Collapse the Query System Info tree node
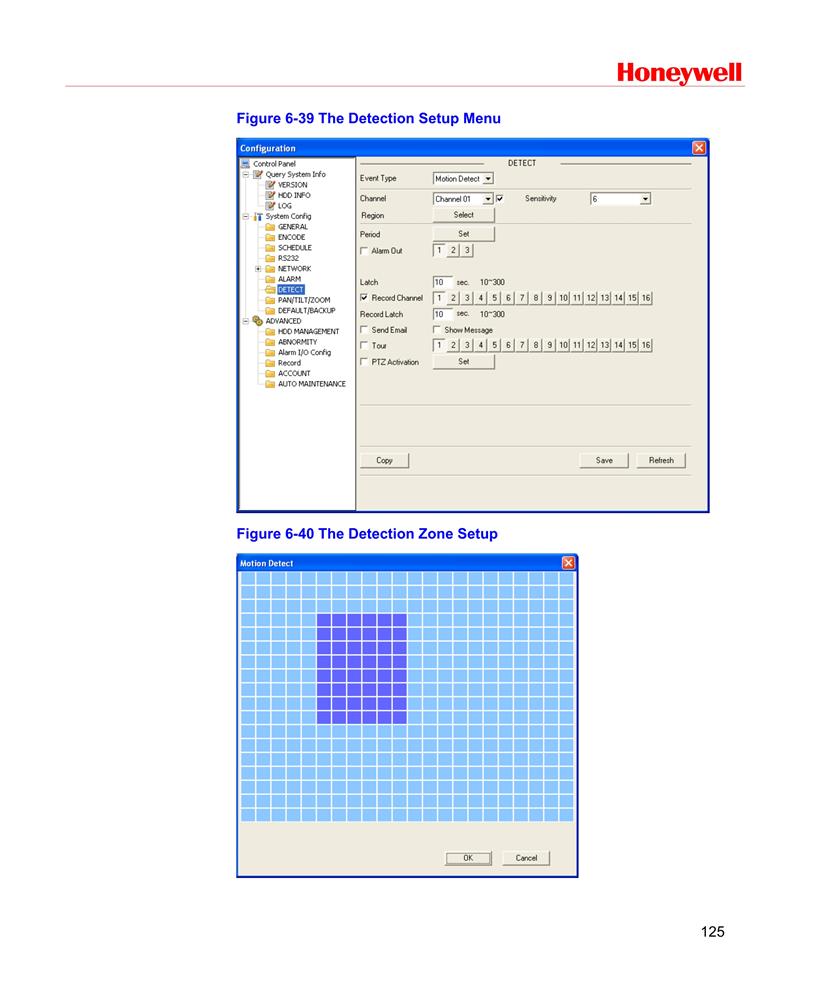This screenshot has width=817, height=991. [246, 174]
